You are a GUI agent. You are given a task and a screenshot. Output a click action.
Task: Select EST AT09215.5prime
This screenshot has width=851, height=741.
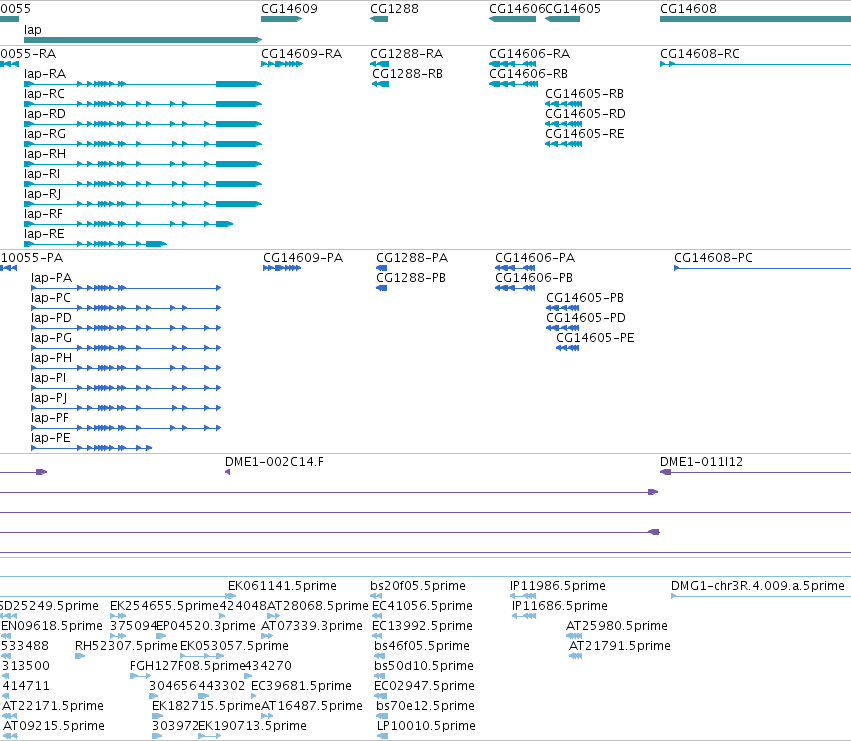(54, 726)
